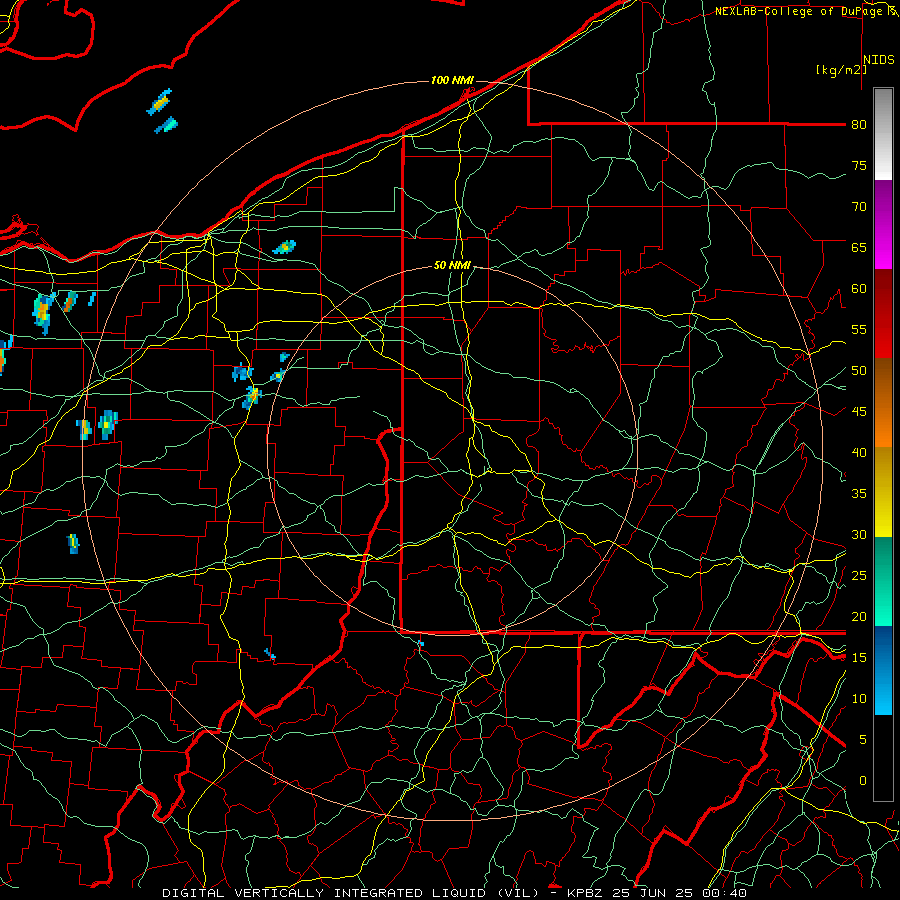Click the 30 value on the VIL scale
The height and width of the screenshot is (900, 900).
859,535
